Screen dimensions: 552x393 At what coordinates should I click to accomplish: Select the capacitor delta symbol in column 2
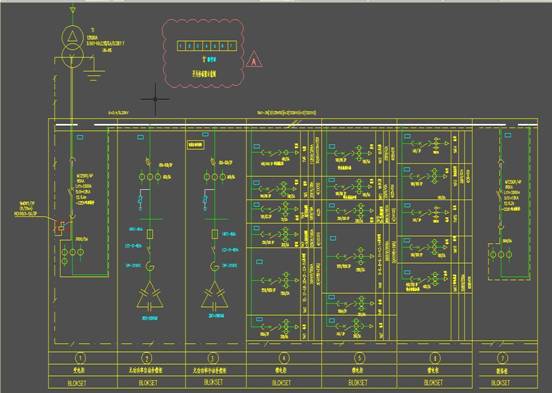pos(150,296)
